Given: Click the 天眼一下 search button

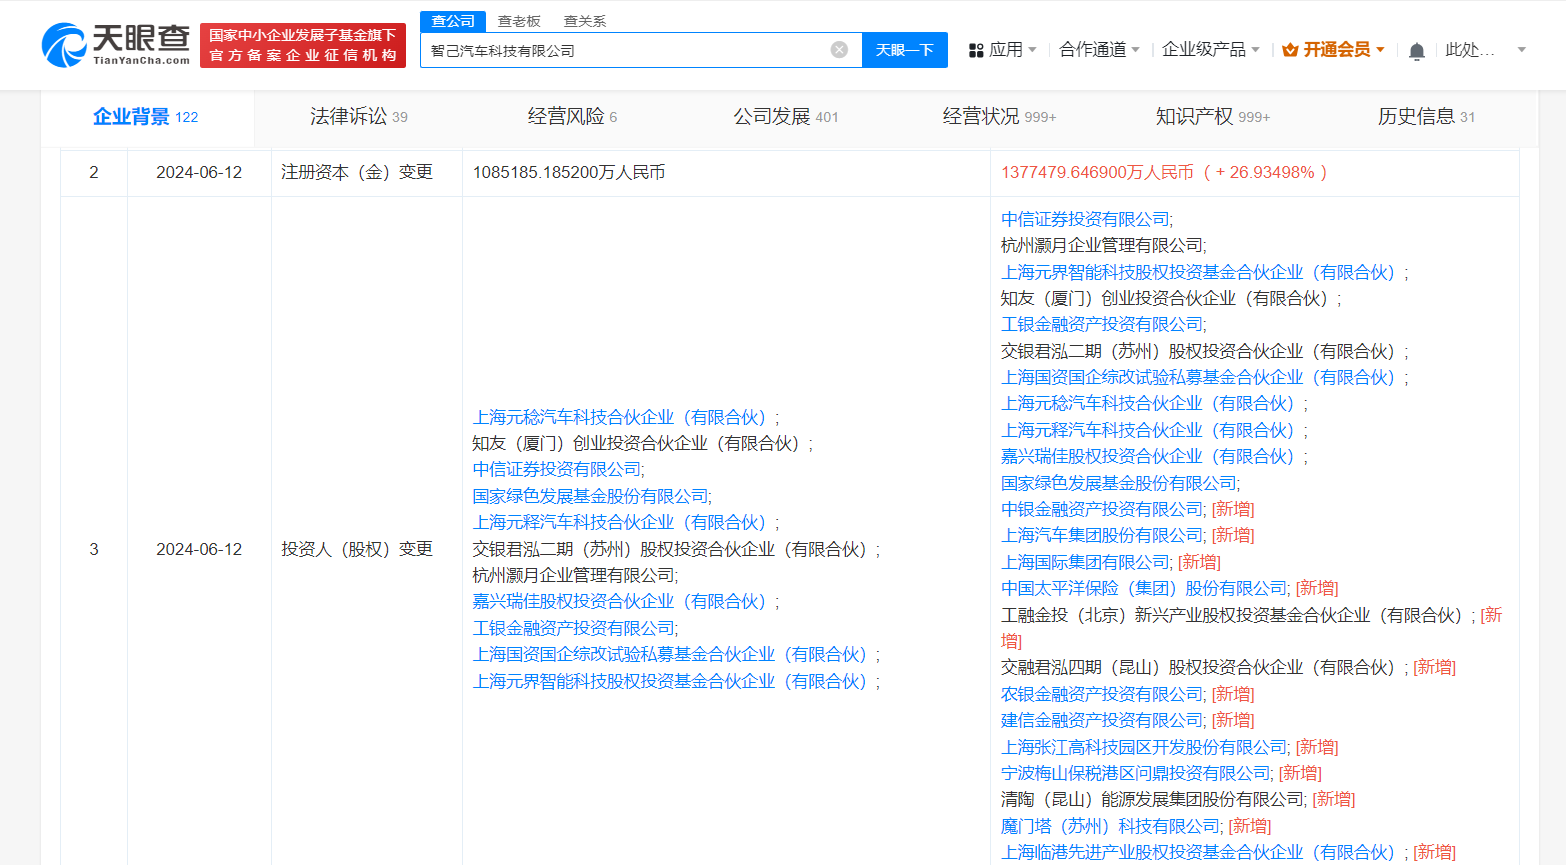Looking at the screenshot, I should (x=904, y=50).
